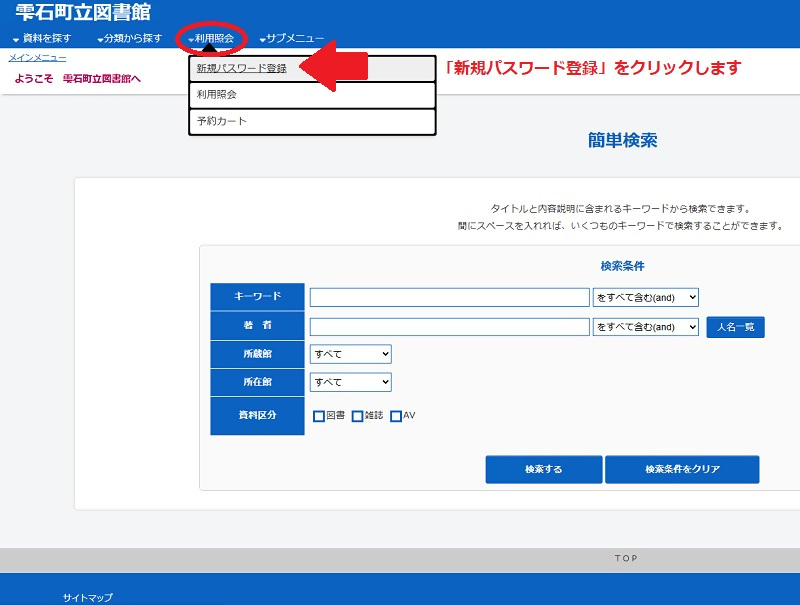Image resolution: width=800 pixels, height=605 pixels.
Task: Check the 図書 checkbox under 資料区分
Action: click(317, 415)
